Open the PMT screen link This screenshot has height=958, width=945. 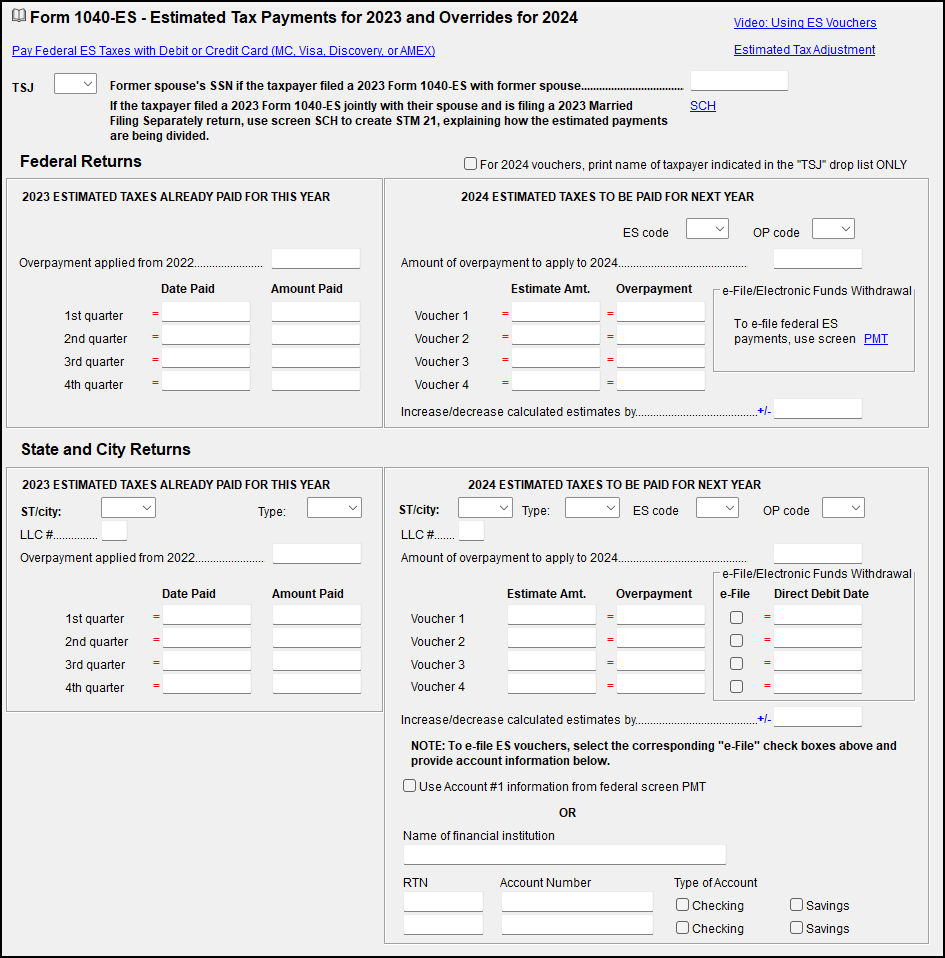click(x=875, y=338)
